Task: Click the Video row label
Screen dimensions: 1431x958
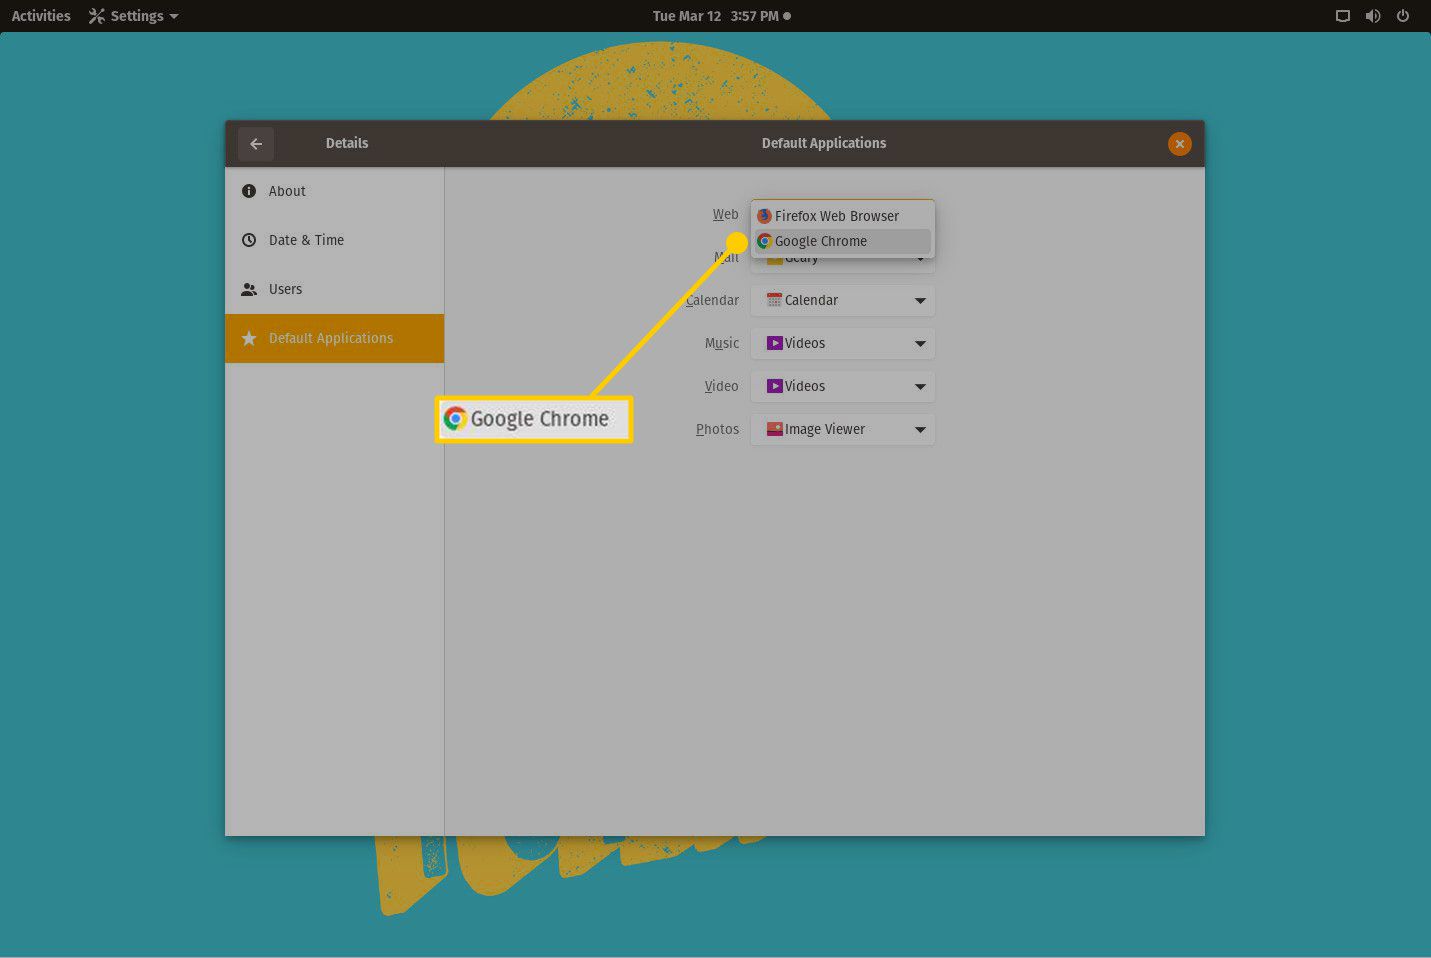Action: 721,386
